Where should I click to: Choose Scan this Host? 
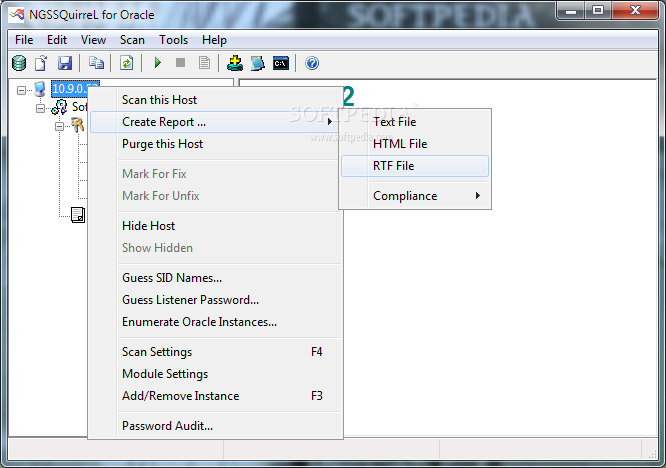pos(216,100)
